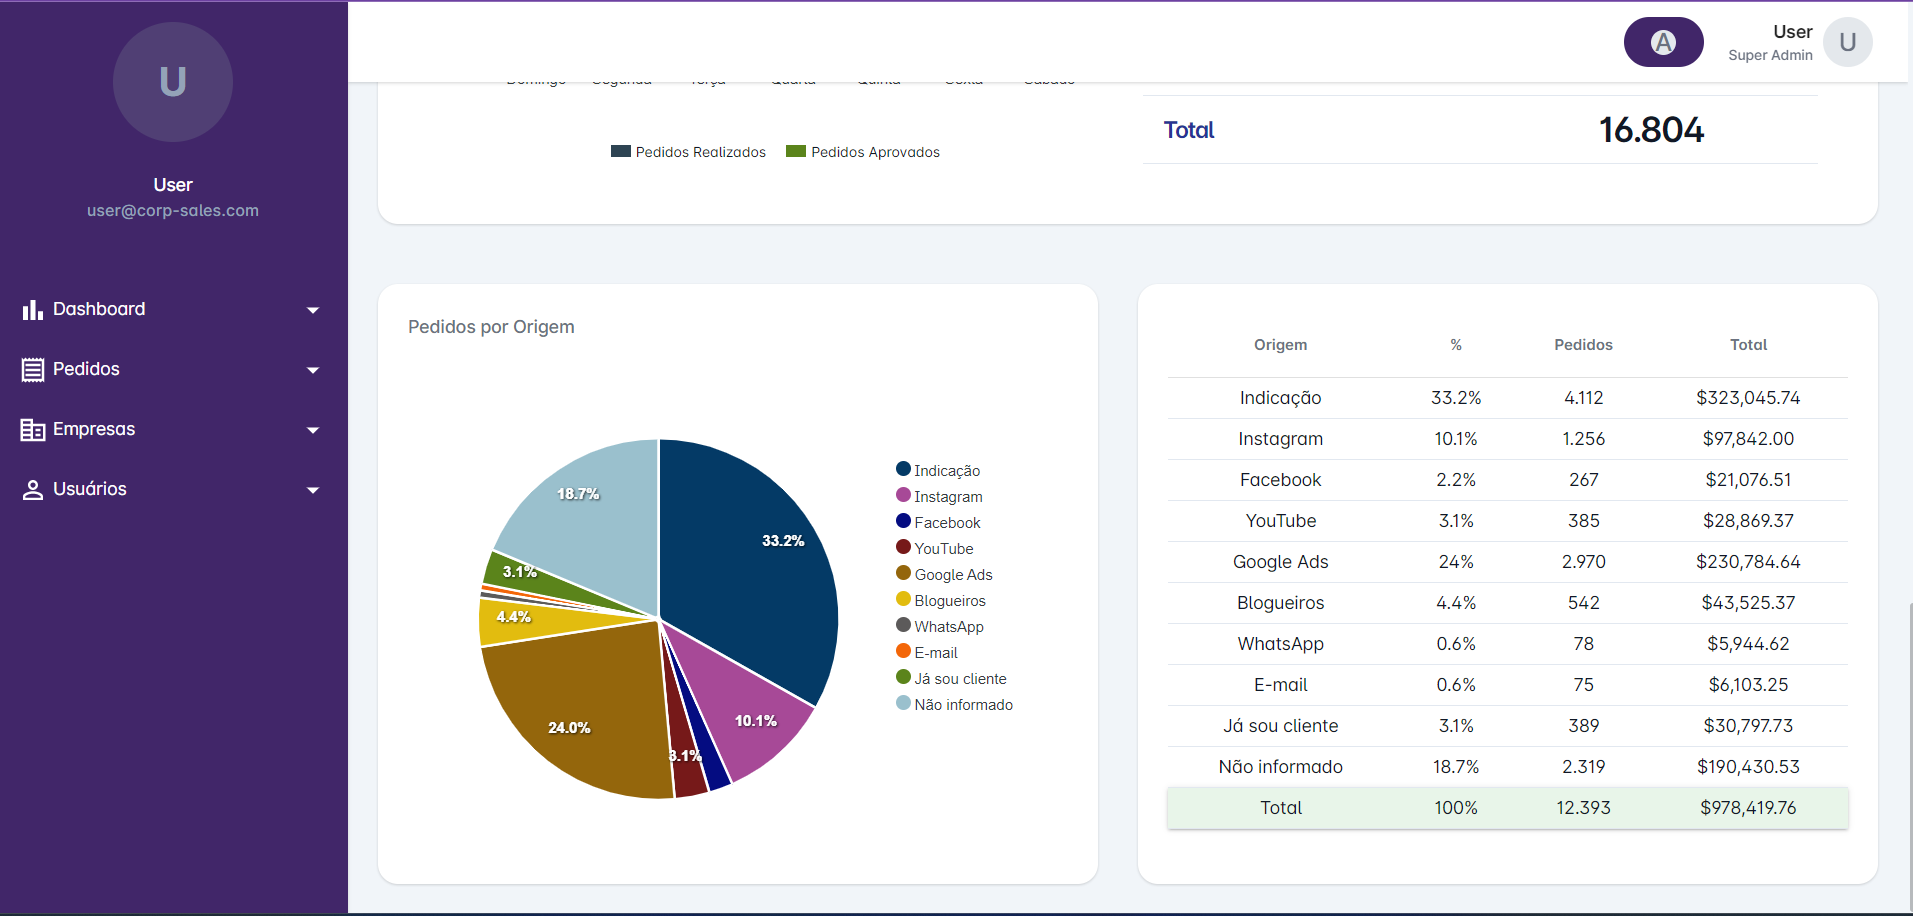Click the Origem column header

(x=1280, y=344)
